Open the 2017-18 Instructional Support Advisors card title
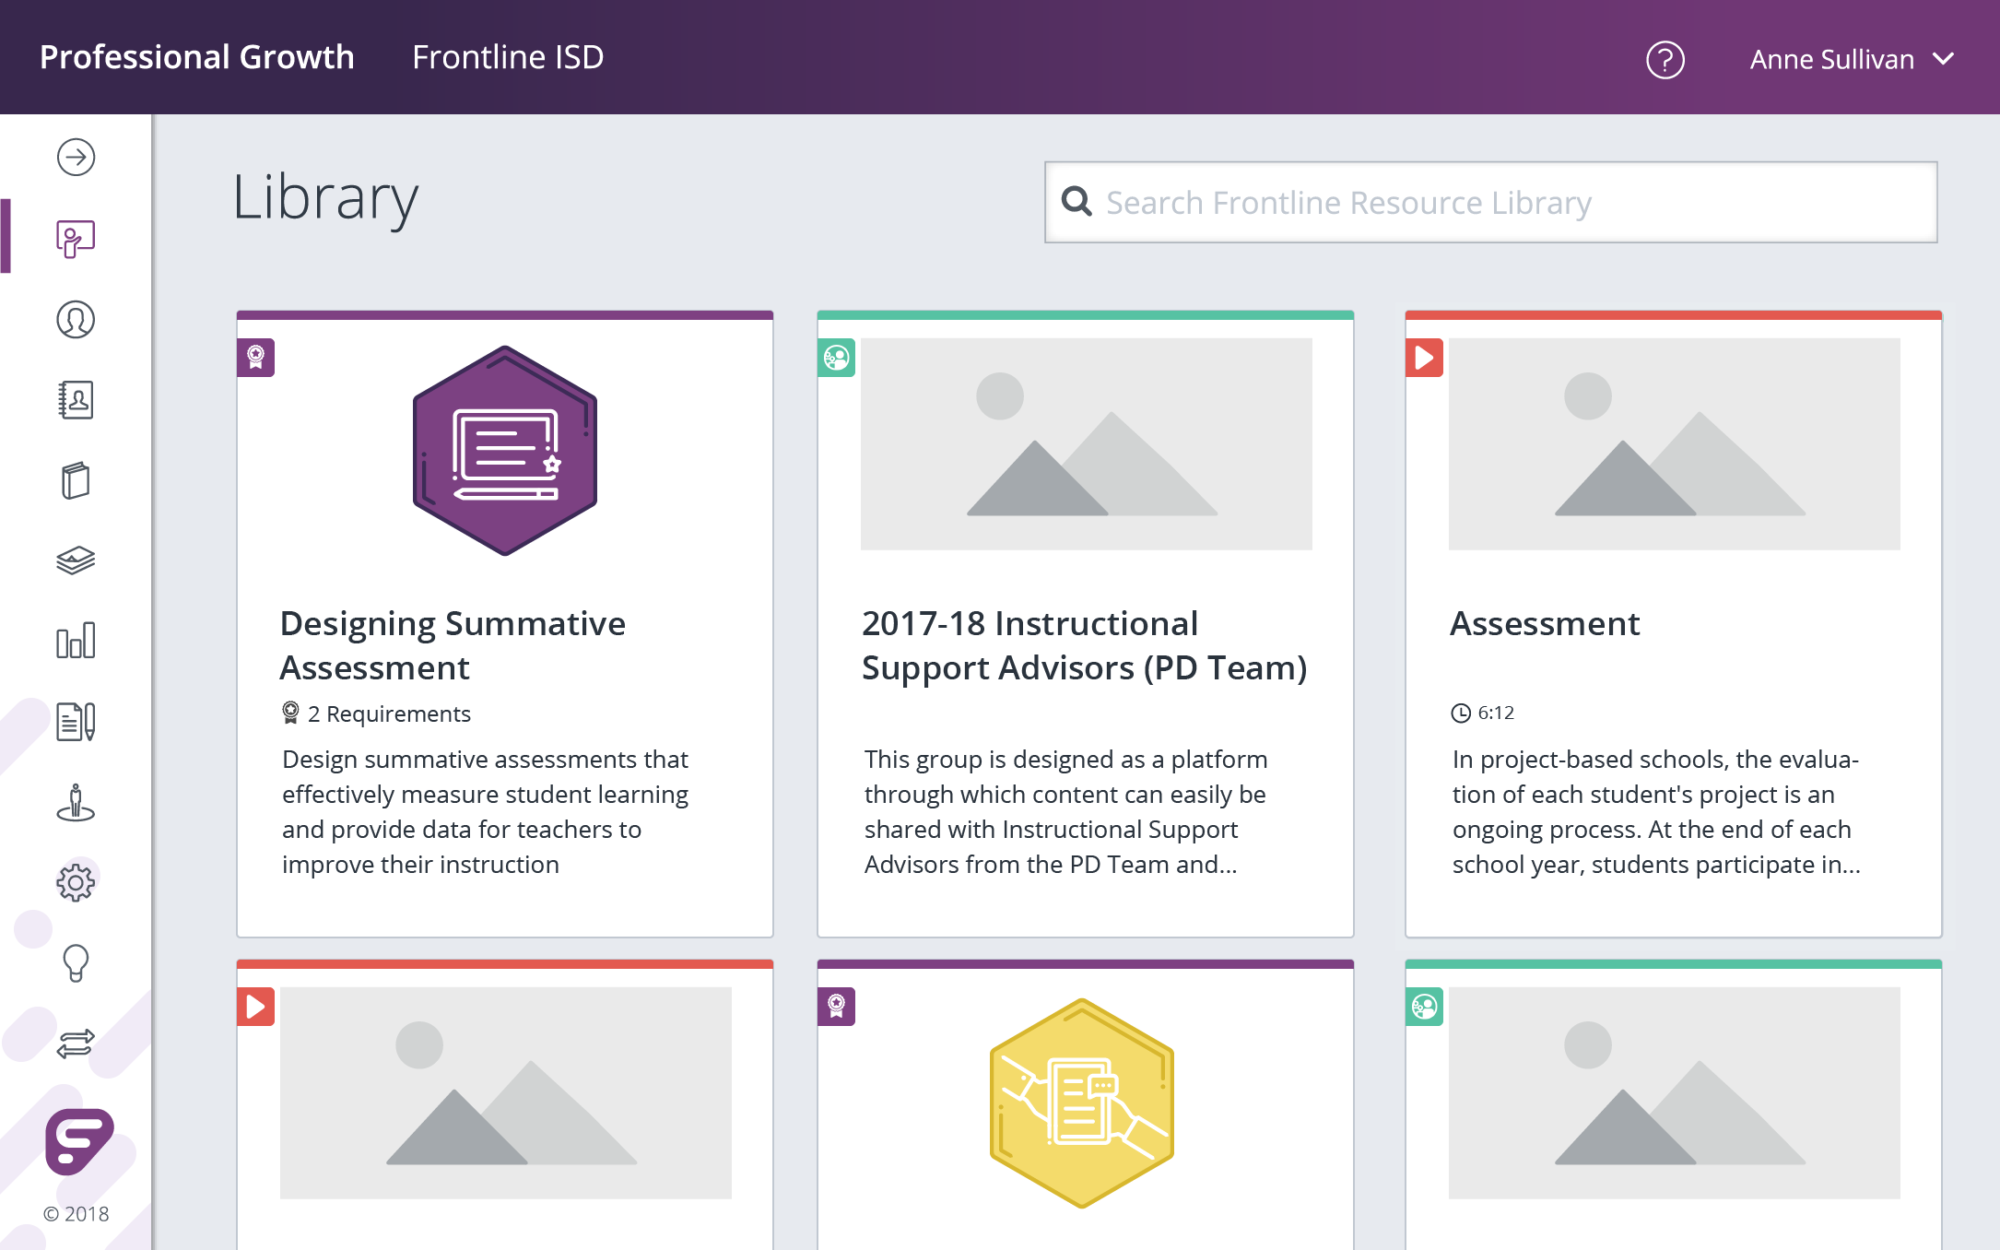Image resolution: width=2000 pixels, height=1250 pixels. 1084,645
